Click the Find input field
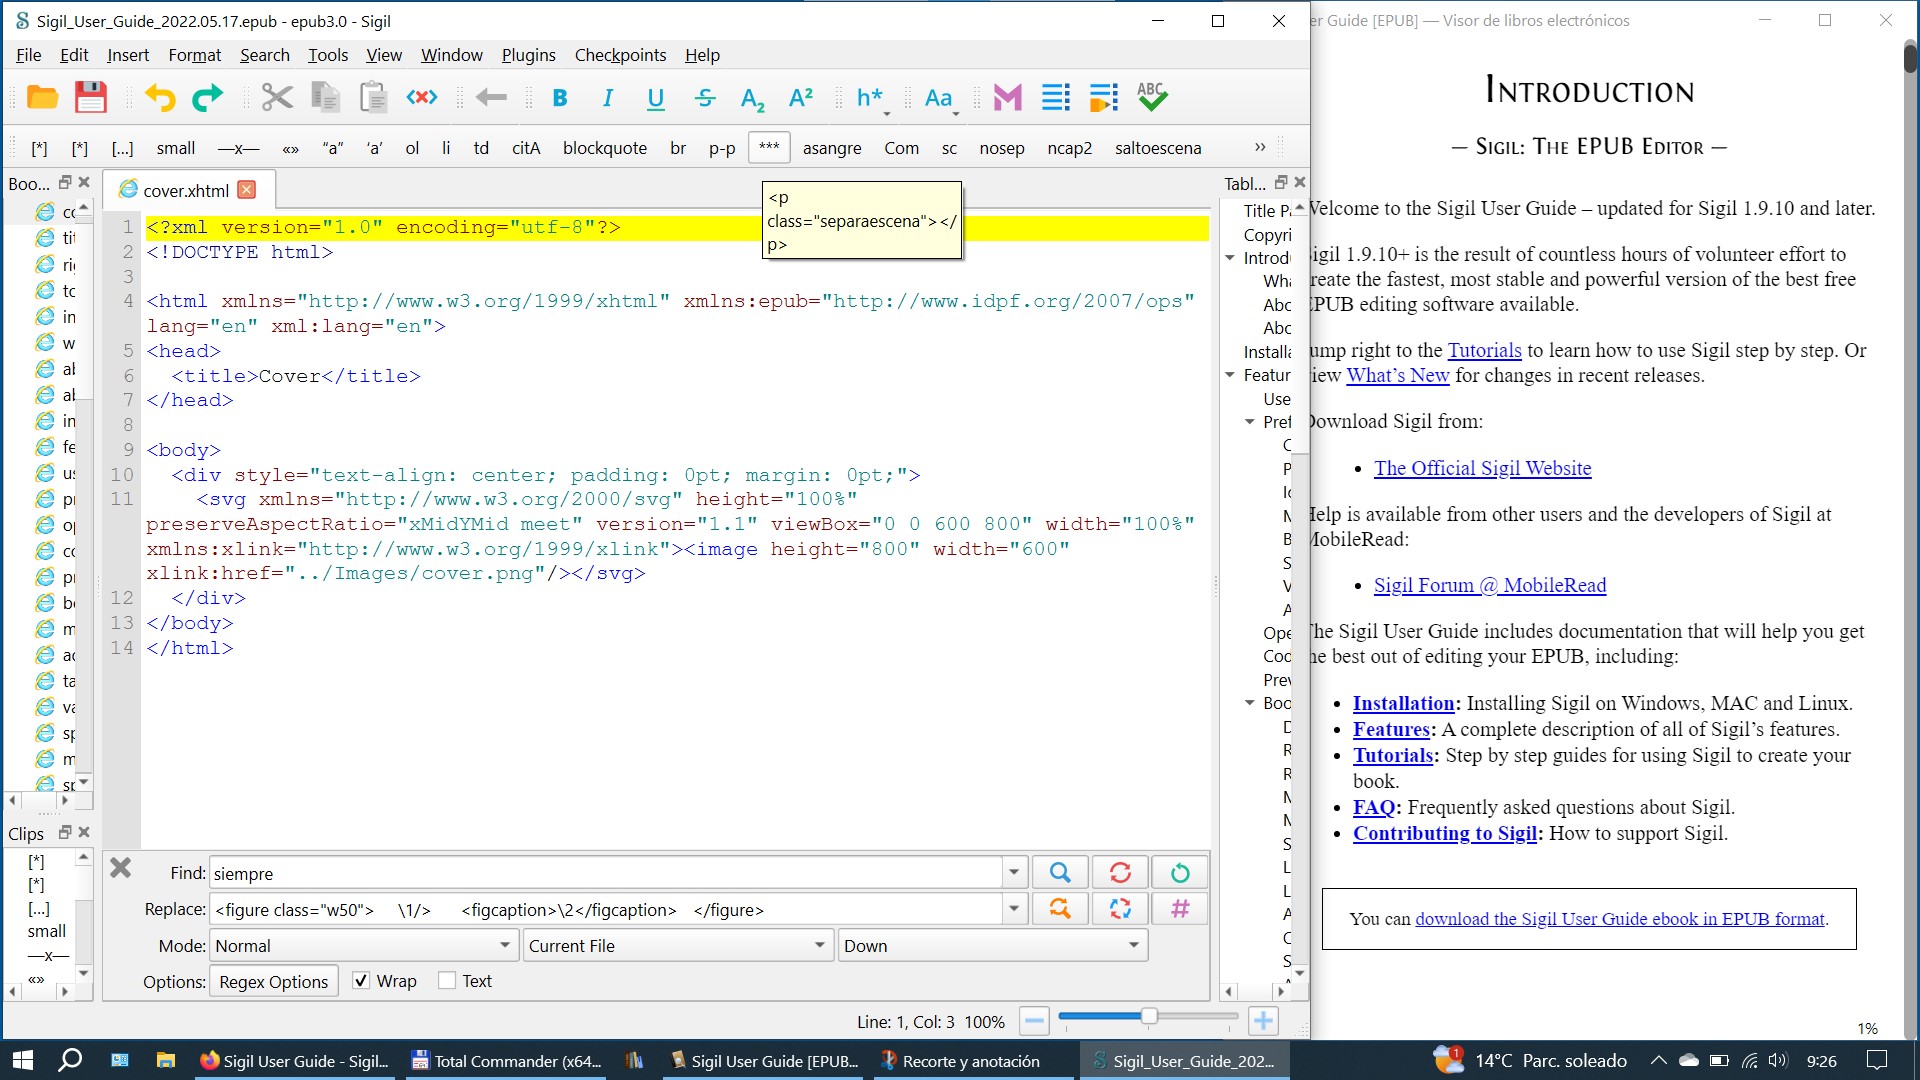 point(605,873)
